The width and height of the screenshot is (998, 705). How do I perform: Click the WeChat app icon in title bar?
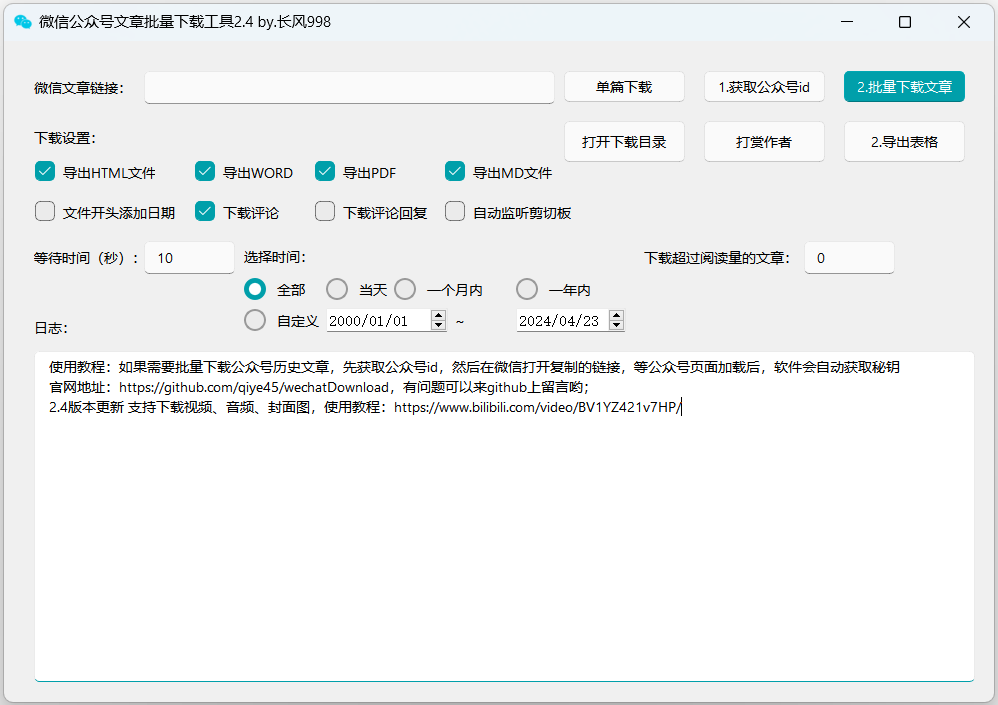tap(23, 22)
